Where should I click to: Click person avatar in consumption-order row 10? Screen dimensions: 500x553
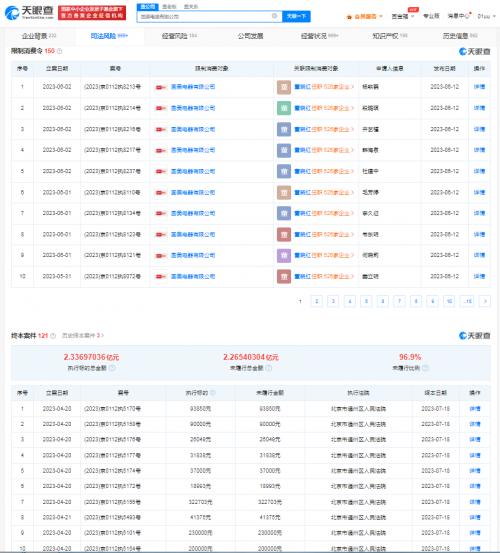pos(283,276)
